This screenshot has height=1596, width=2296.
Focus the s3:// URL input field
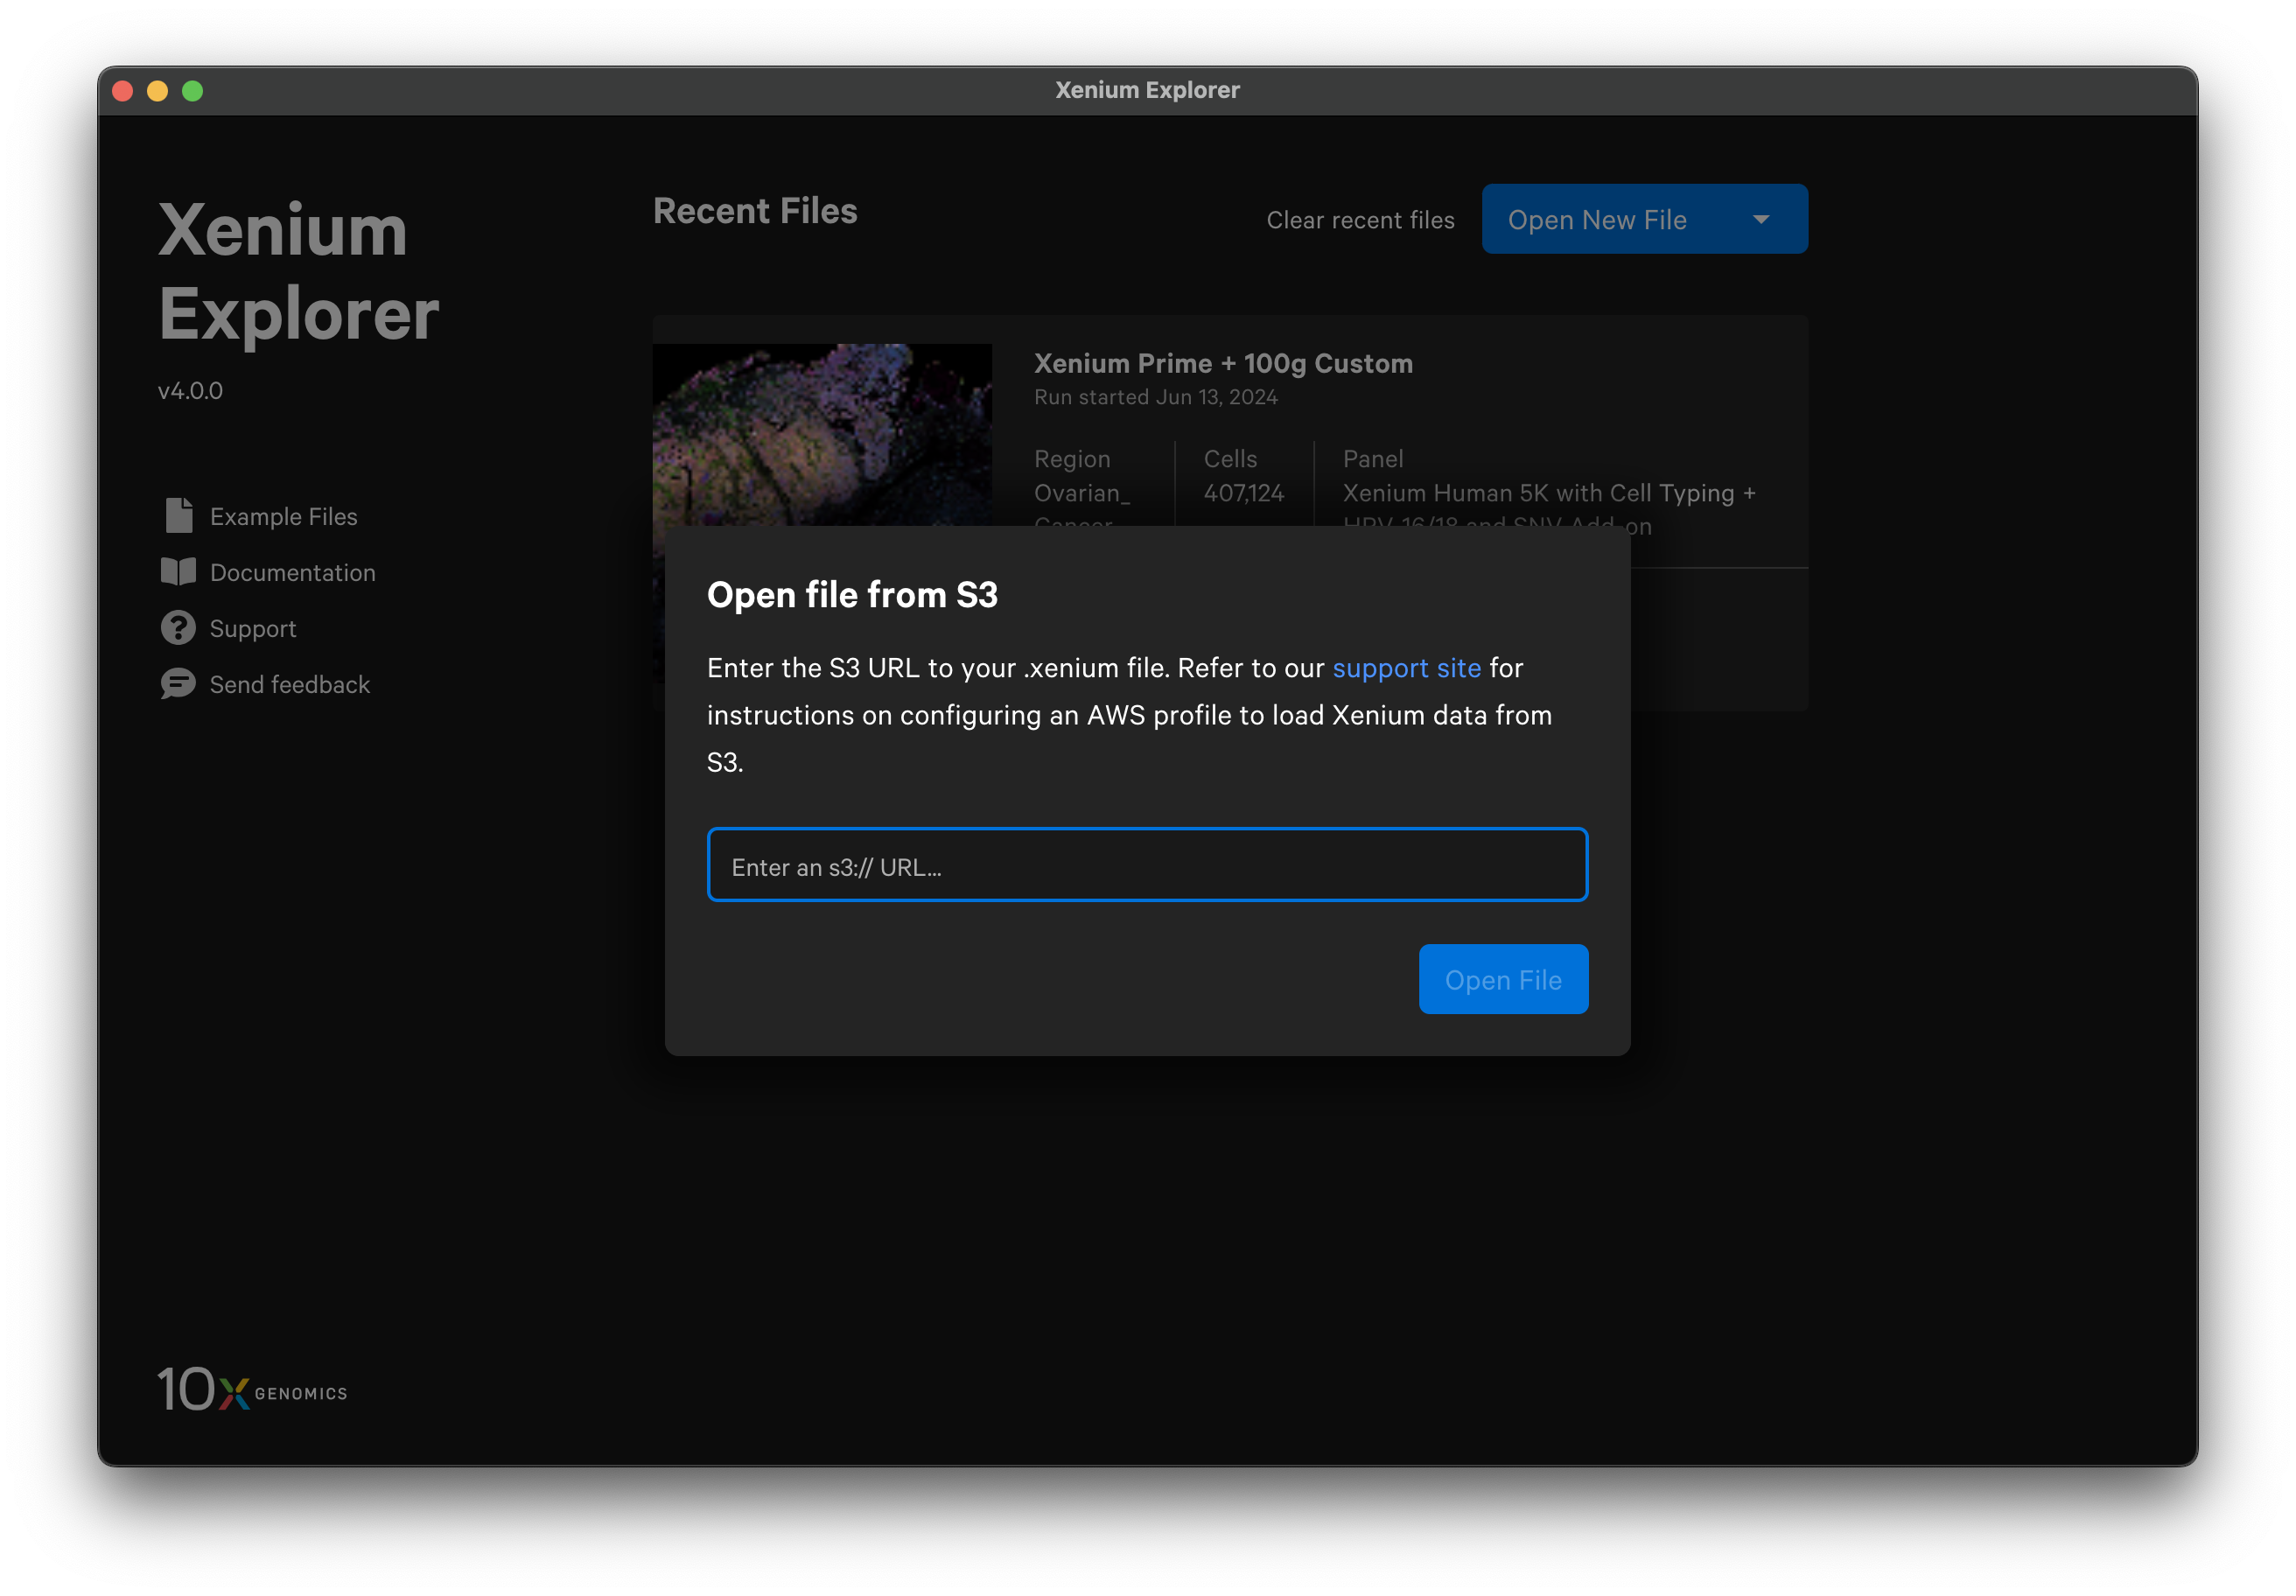tap(1147, 866)
